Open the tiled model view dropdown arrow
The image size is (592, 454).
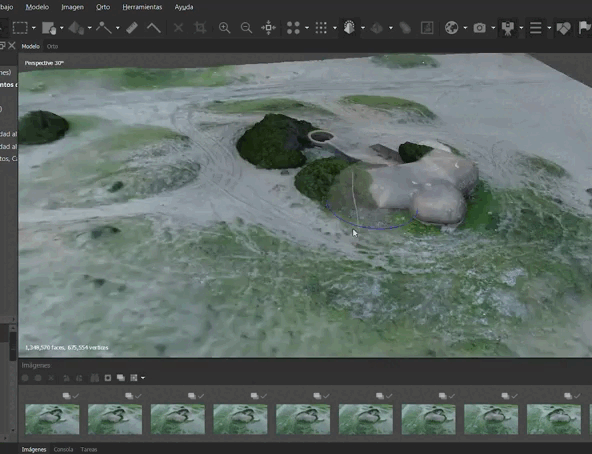[x=391, y=28]
